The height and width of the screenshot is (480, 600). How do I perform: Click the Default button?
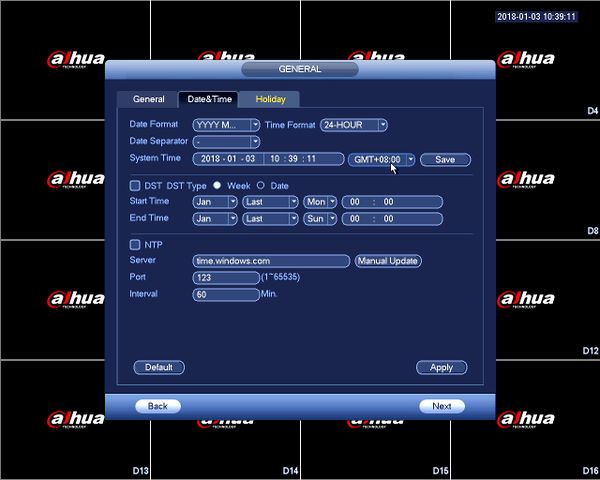[x=159, y=367]
